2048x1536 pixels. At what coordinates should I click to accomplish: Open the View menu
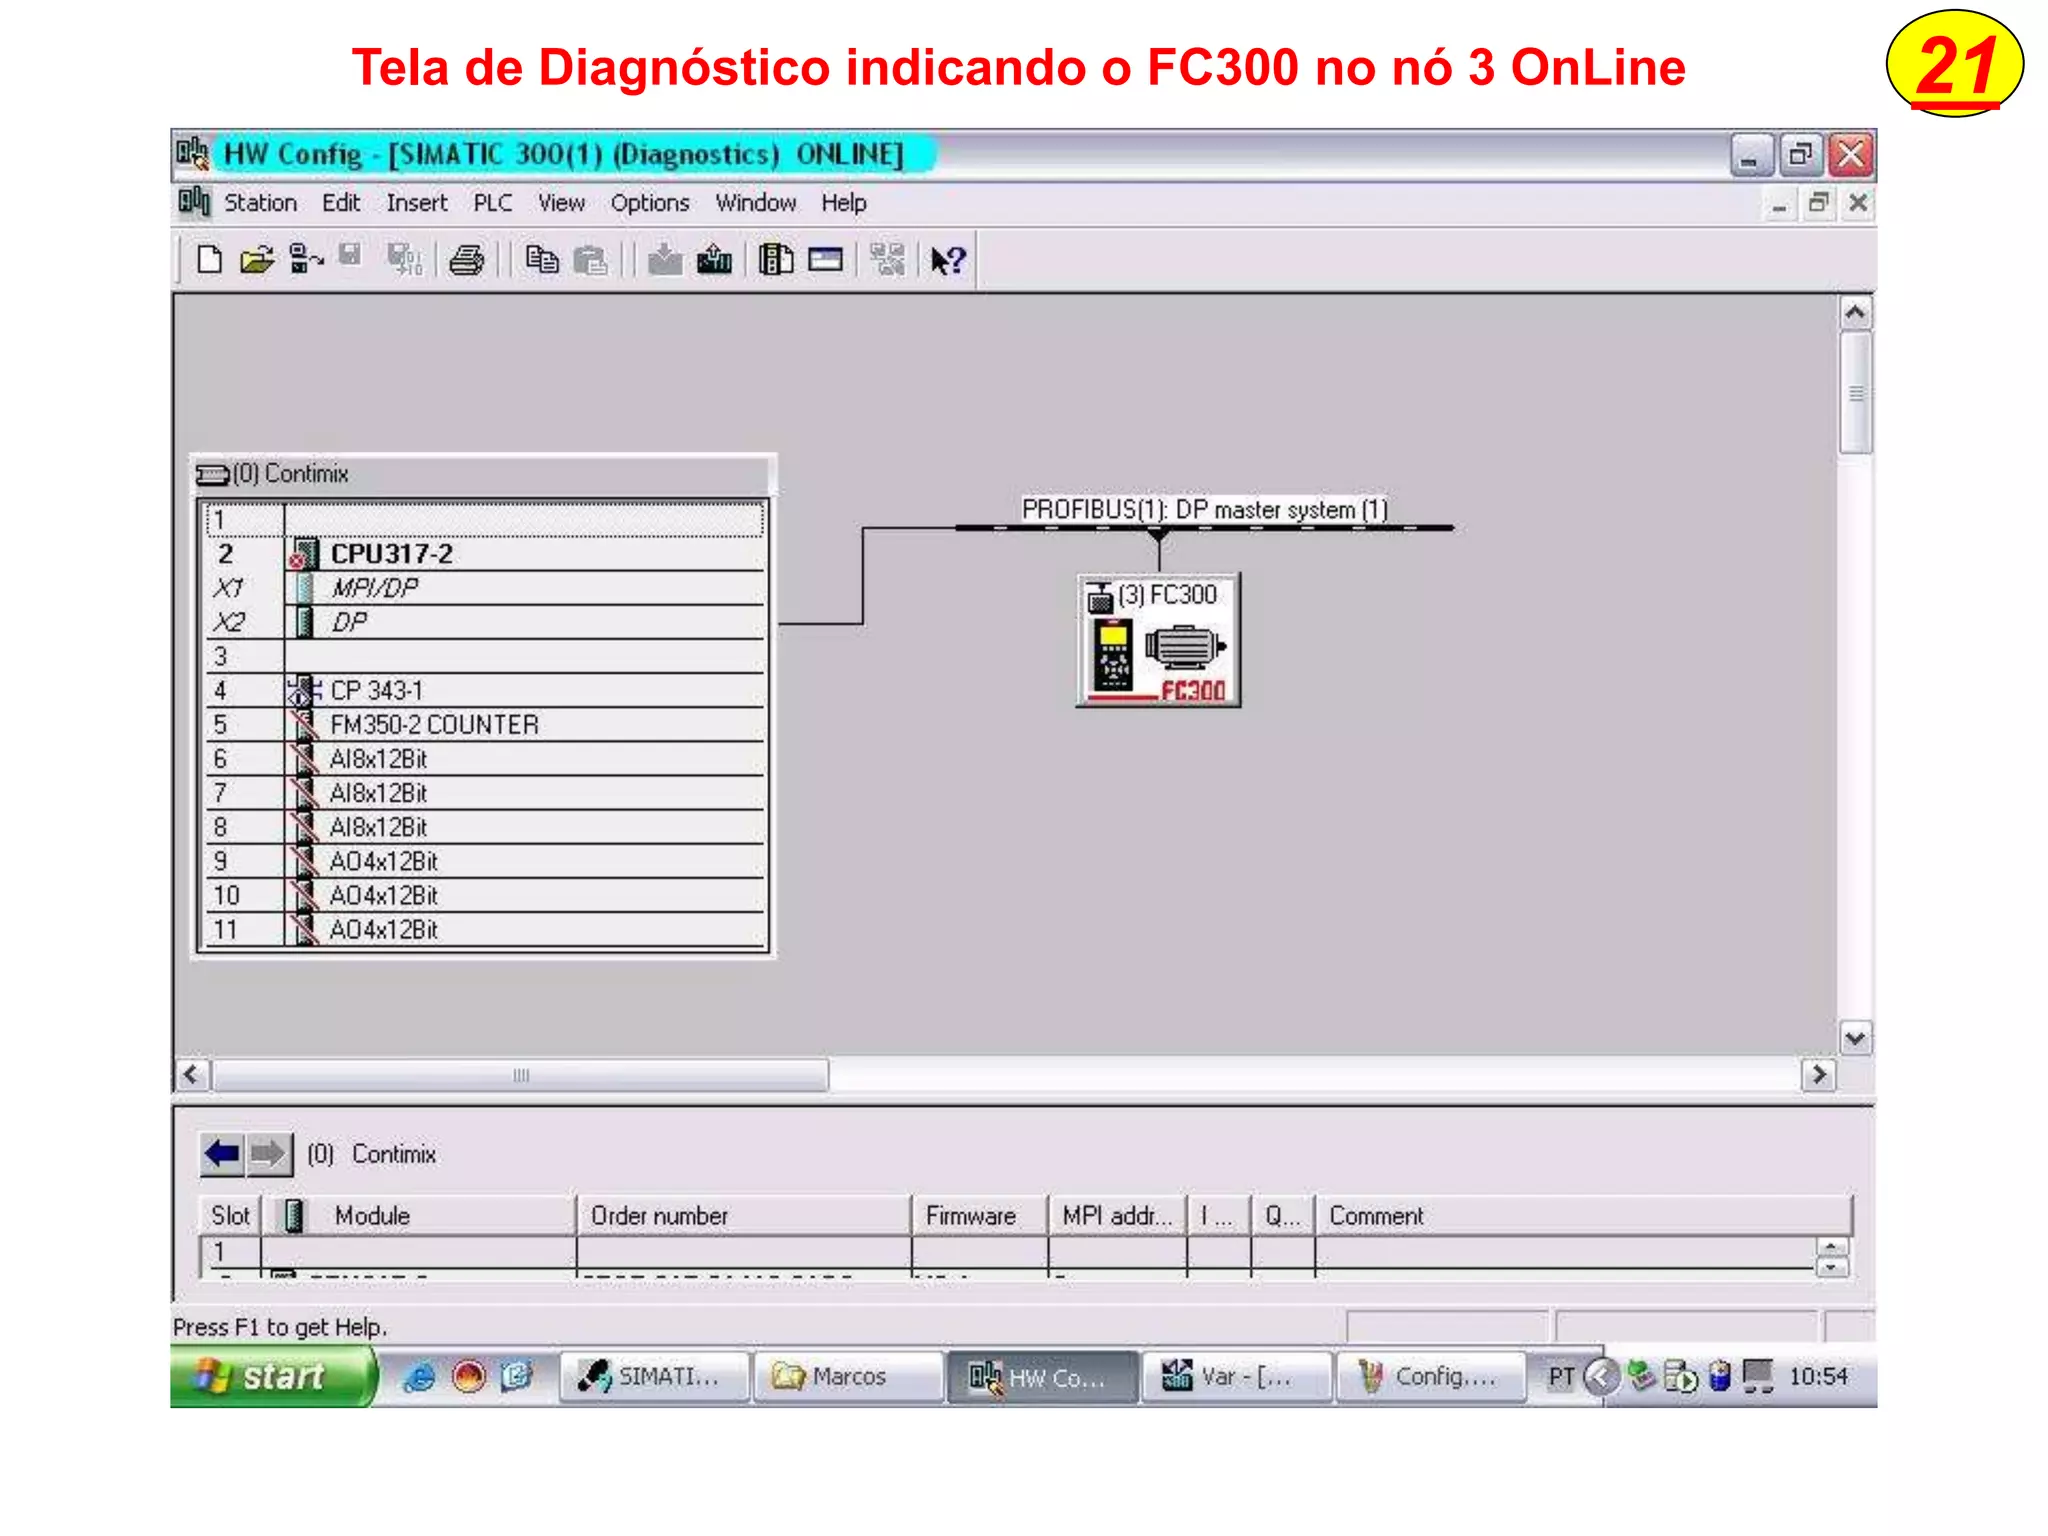561,203
